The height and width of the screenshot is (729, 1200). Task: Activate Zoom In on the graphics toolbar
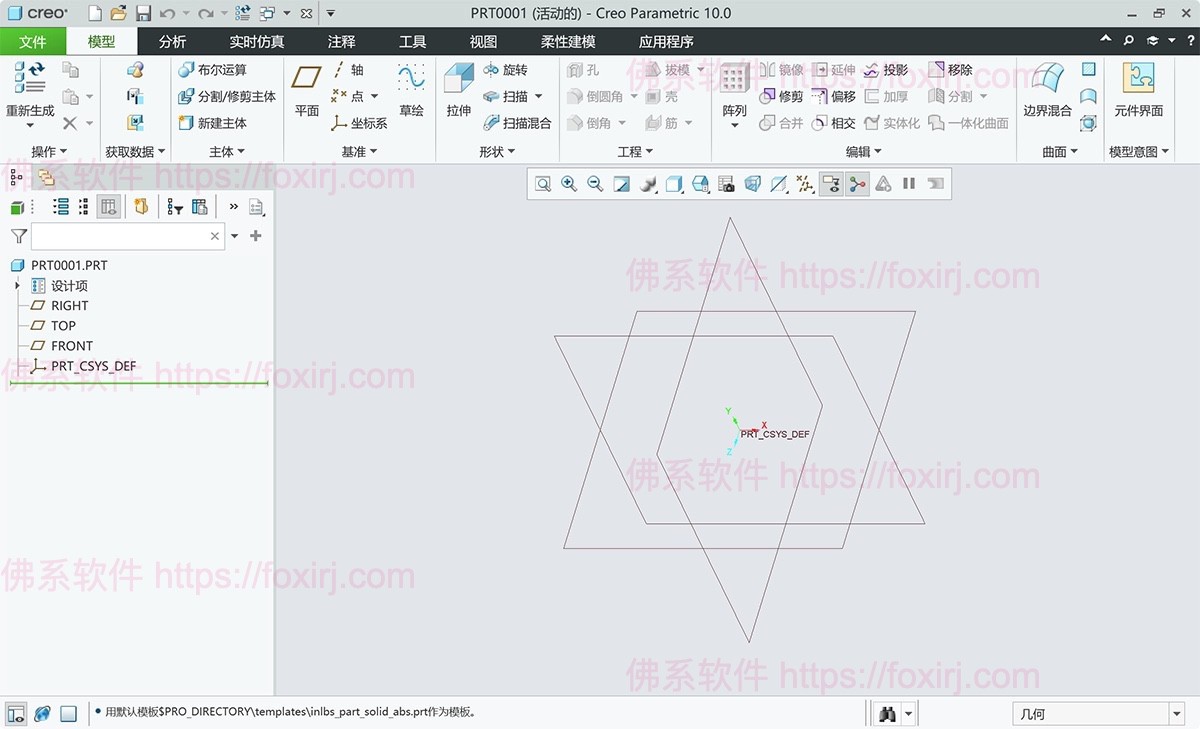pos(569,184)
